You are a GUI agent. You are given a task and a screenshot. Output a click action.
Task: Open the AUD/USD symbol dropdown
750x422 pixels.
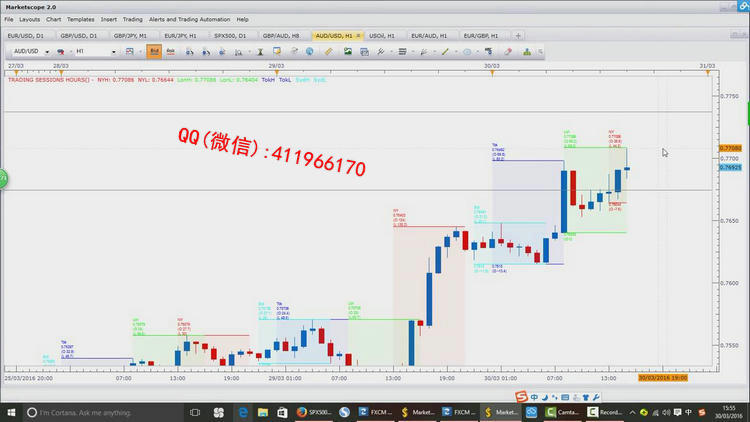click(x=47, y=52)
